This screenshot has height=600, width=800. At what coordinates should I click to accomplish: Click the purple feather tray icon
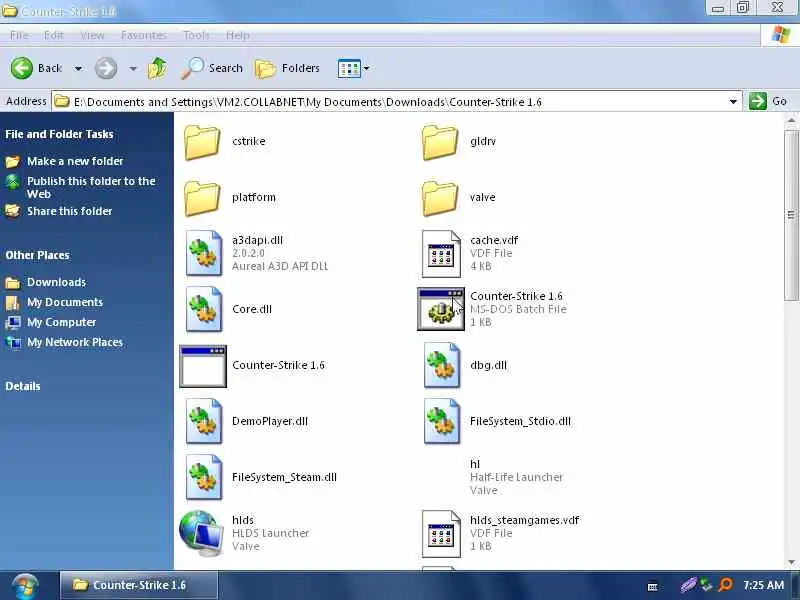coord(688,585)
